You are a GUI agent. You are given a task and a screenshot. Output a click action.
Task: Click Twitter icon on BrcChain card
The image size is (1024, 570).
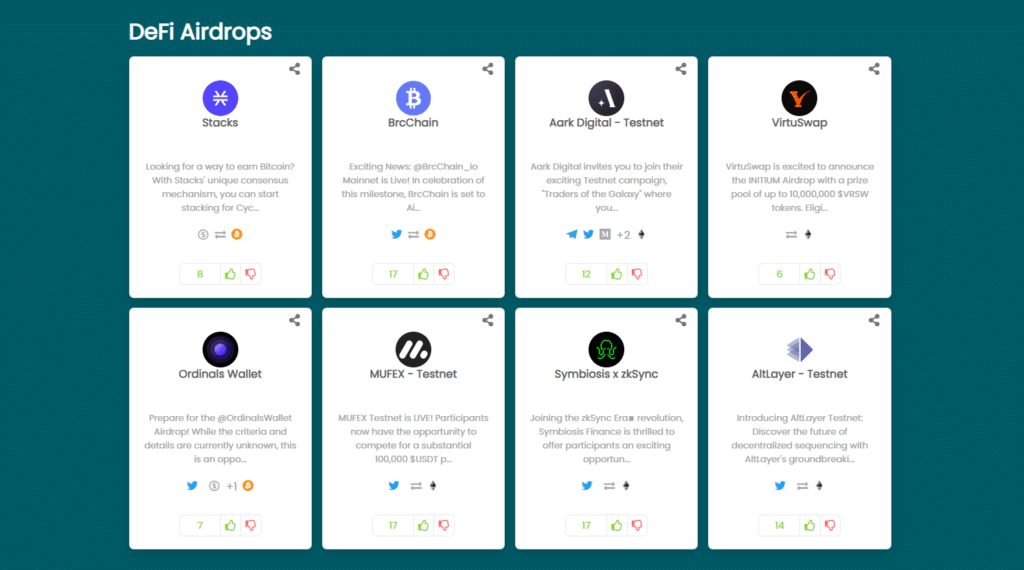(x=396, y=234)
